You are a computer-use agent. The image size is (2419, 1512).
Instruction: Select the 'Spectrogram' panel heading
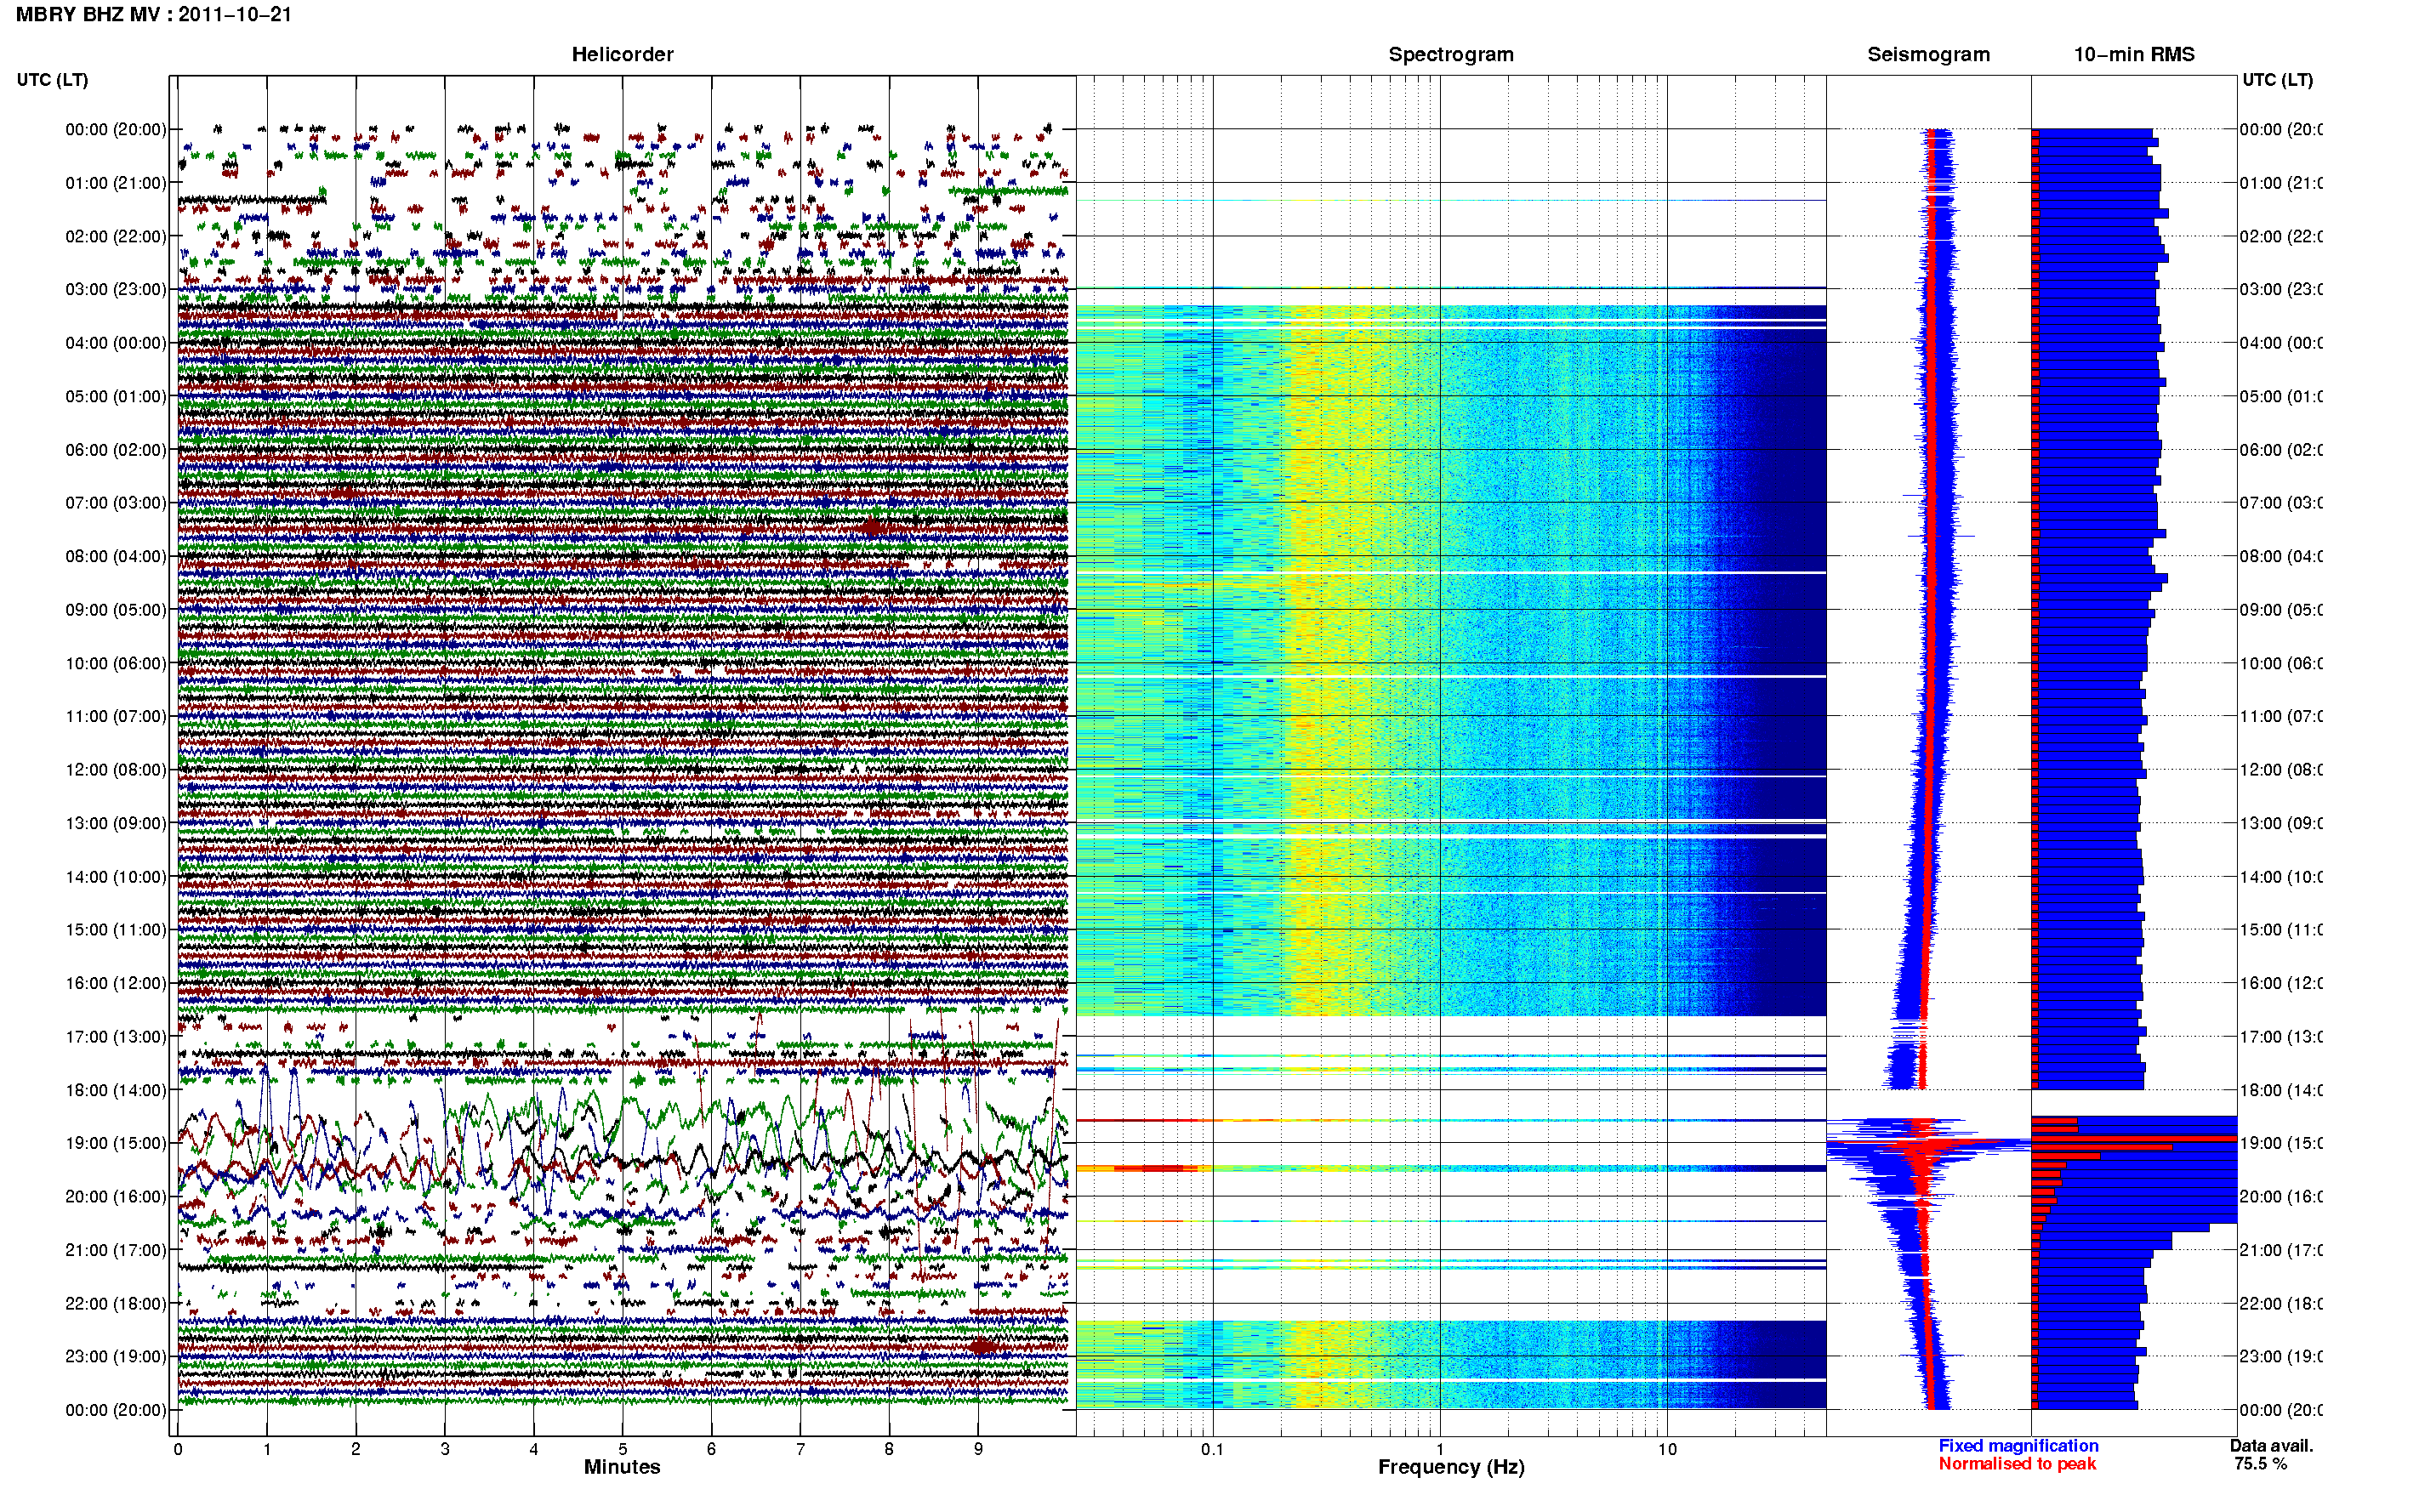(1451, 54)
